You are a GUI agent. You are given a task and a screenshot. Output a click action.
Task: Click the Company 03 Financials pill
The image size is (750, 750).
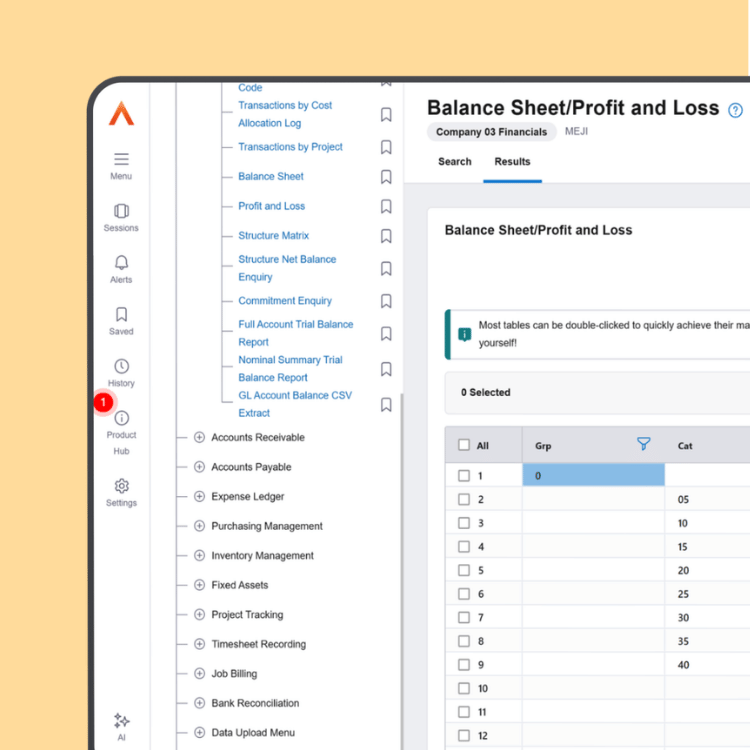point(491,132)
